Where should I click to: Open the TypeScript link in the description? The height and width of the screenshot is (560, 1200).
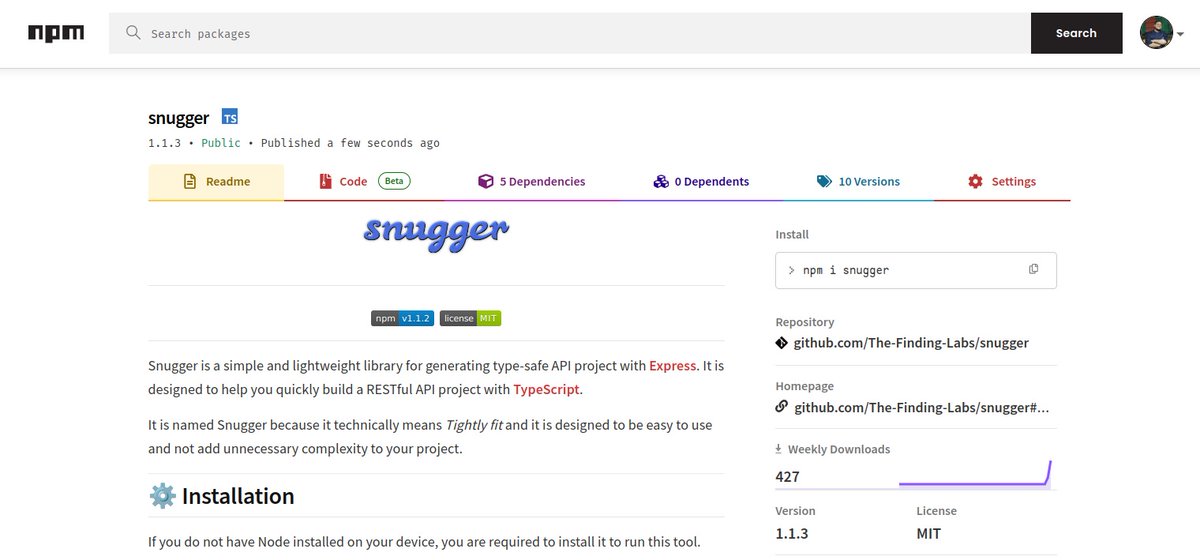(x=546, y=390)
